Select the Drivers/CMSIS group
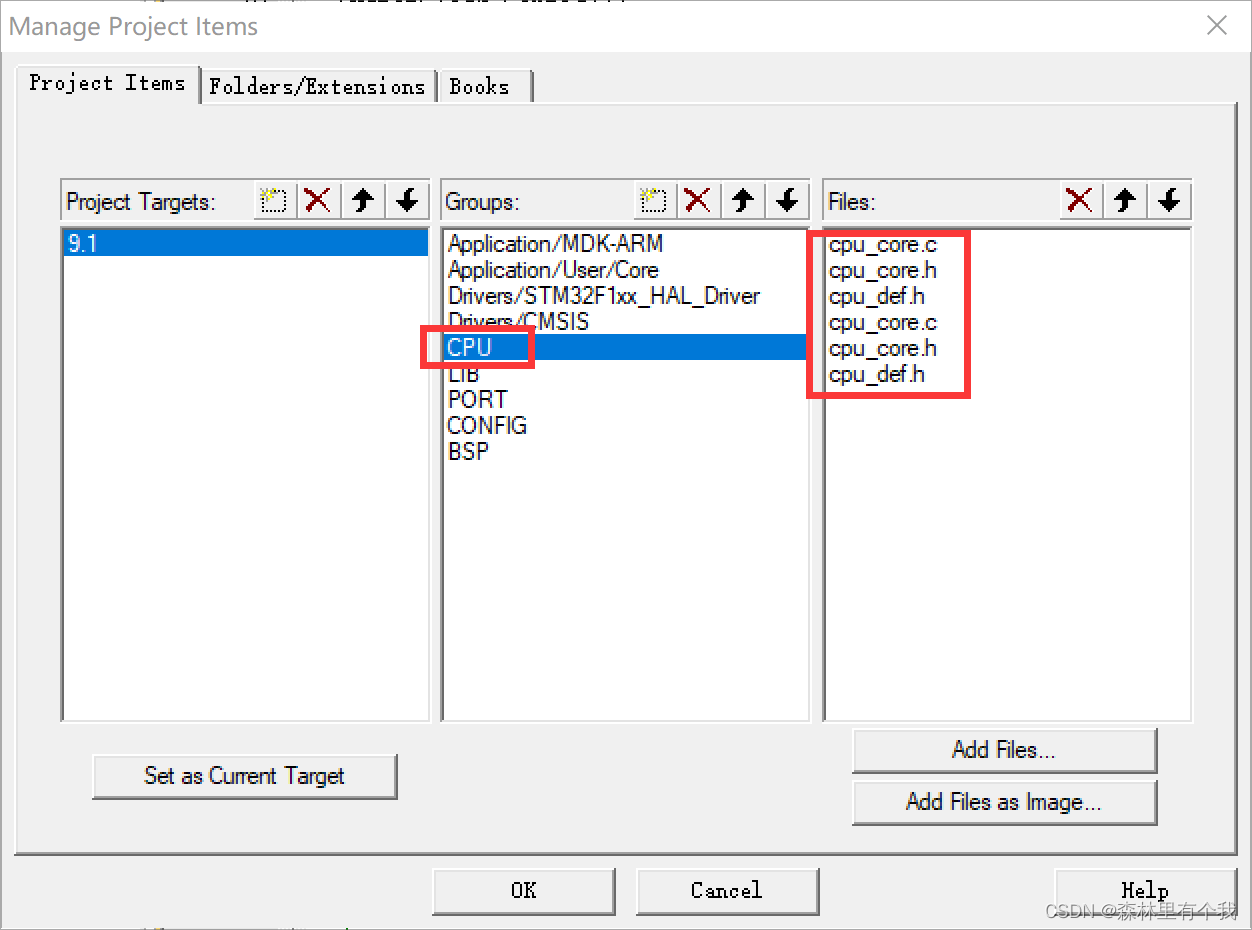 point(625,322)
